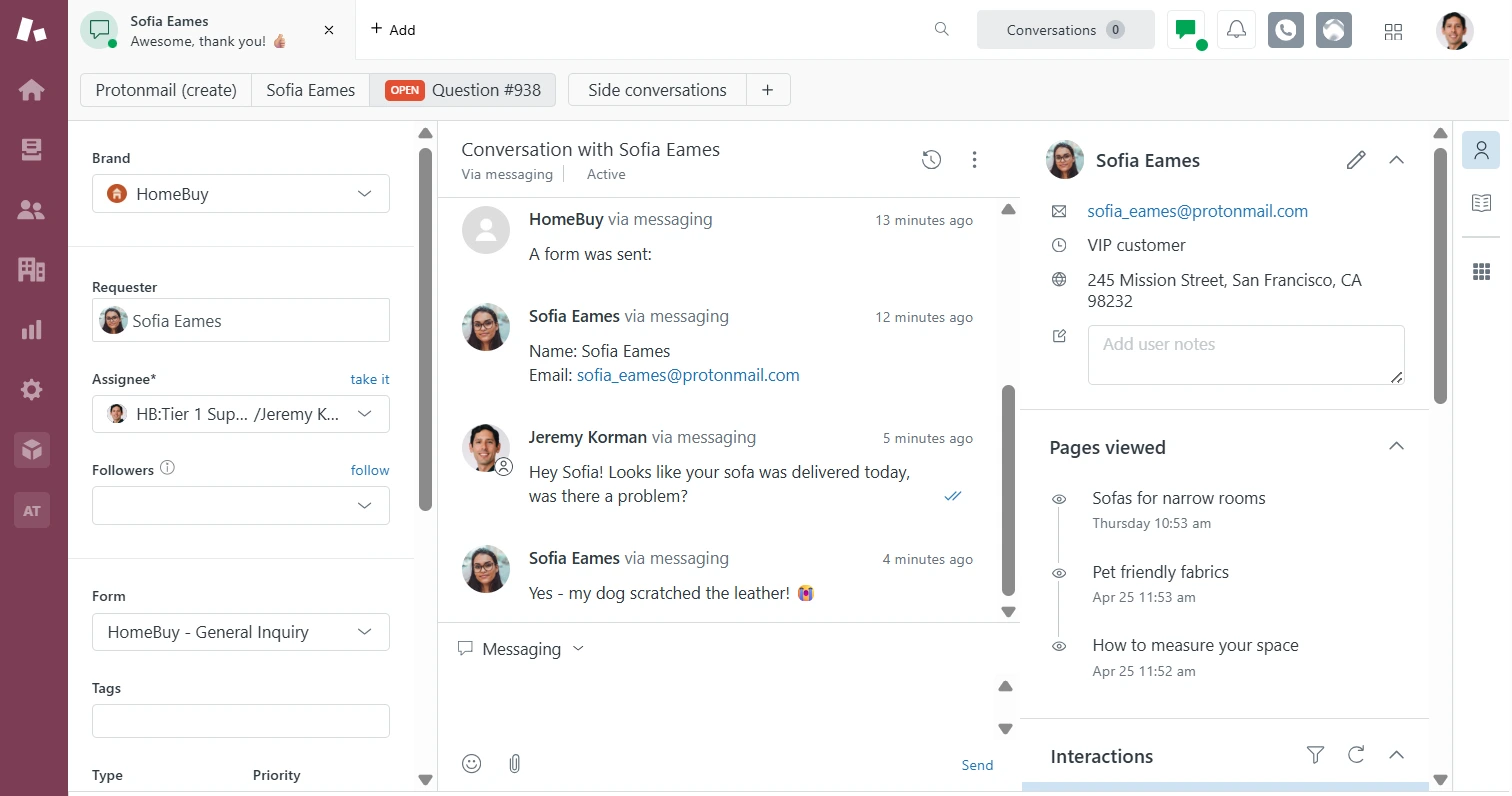Open the talk phone icon
This screenshot has height=796, width=1512.
pos(1286,30)
